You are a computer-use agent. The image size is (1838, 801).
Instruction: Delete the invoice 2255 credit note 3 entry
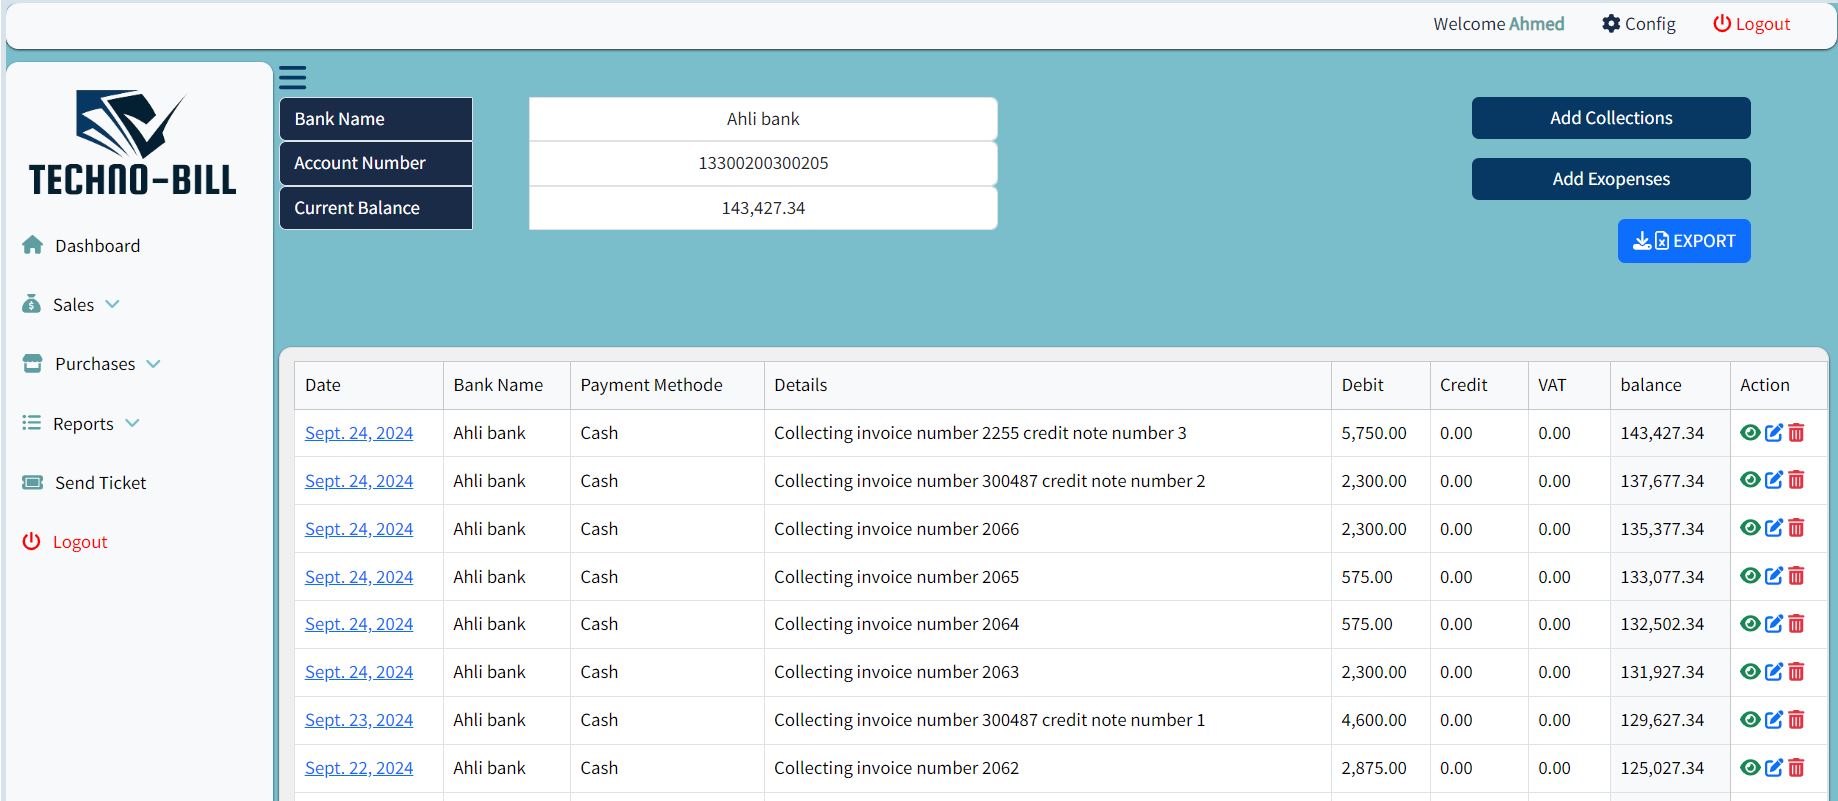click(x=1796, y=432)
